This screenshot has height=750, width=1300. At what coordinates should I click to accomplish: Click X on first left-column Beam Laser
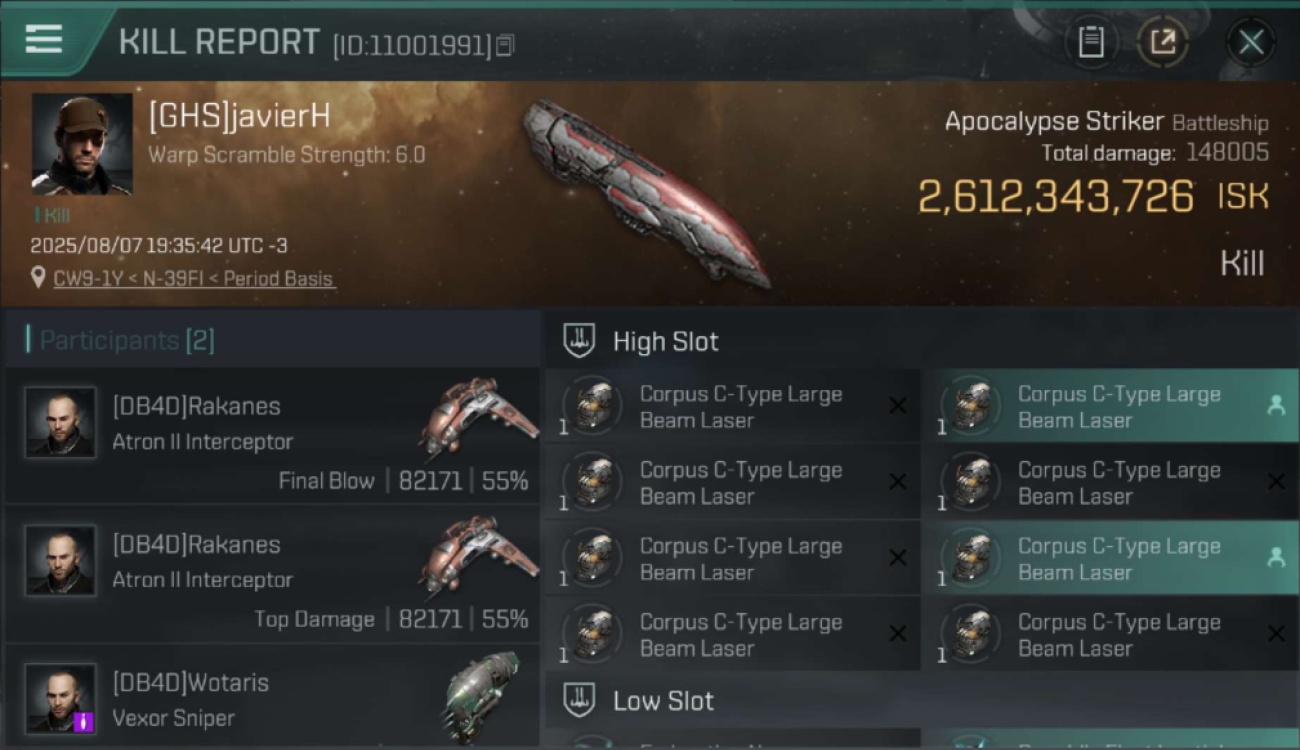[898, 406]
